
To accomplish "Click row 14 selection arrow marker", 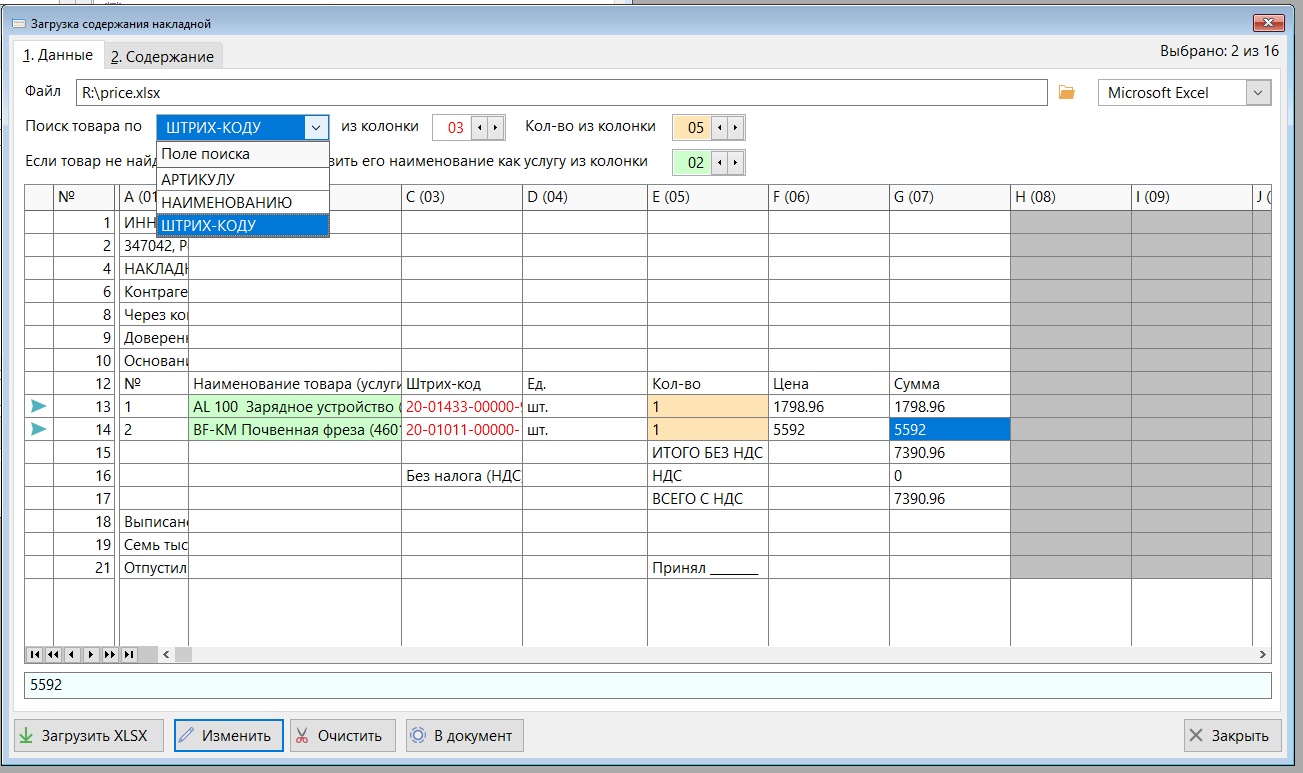I will point(38,429).
